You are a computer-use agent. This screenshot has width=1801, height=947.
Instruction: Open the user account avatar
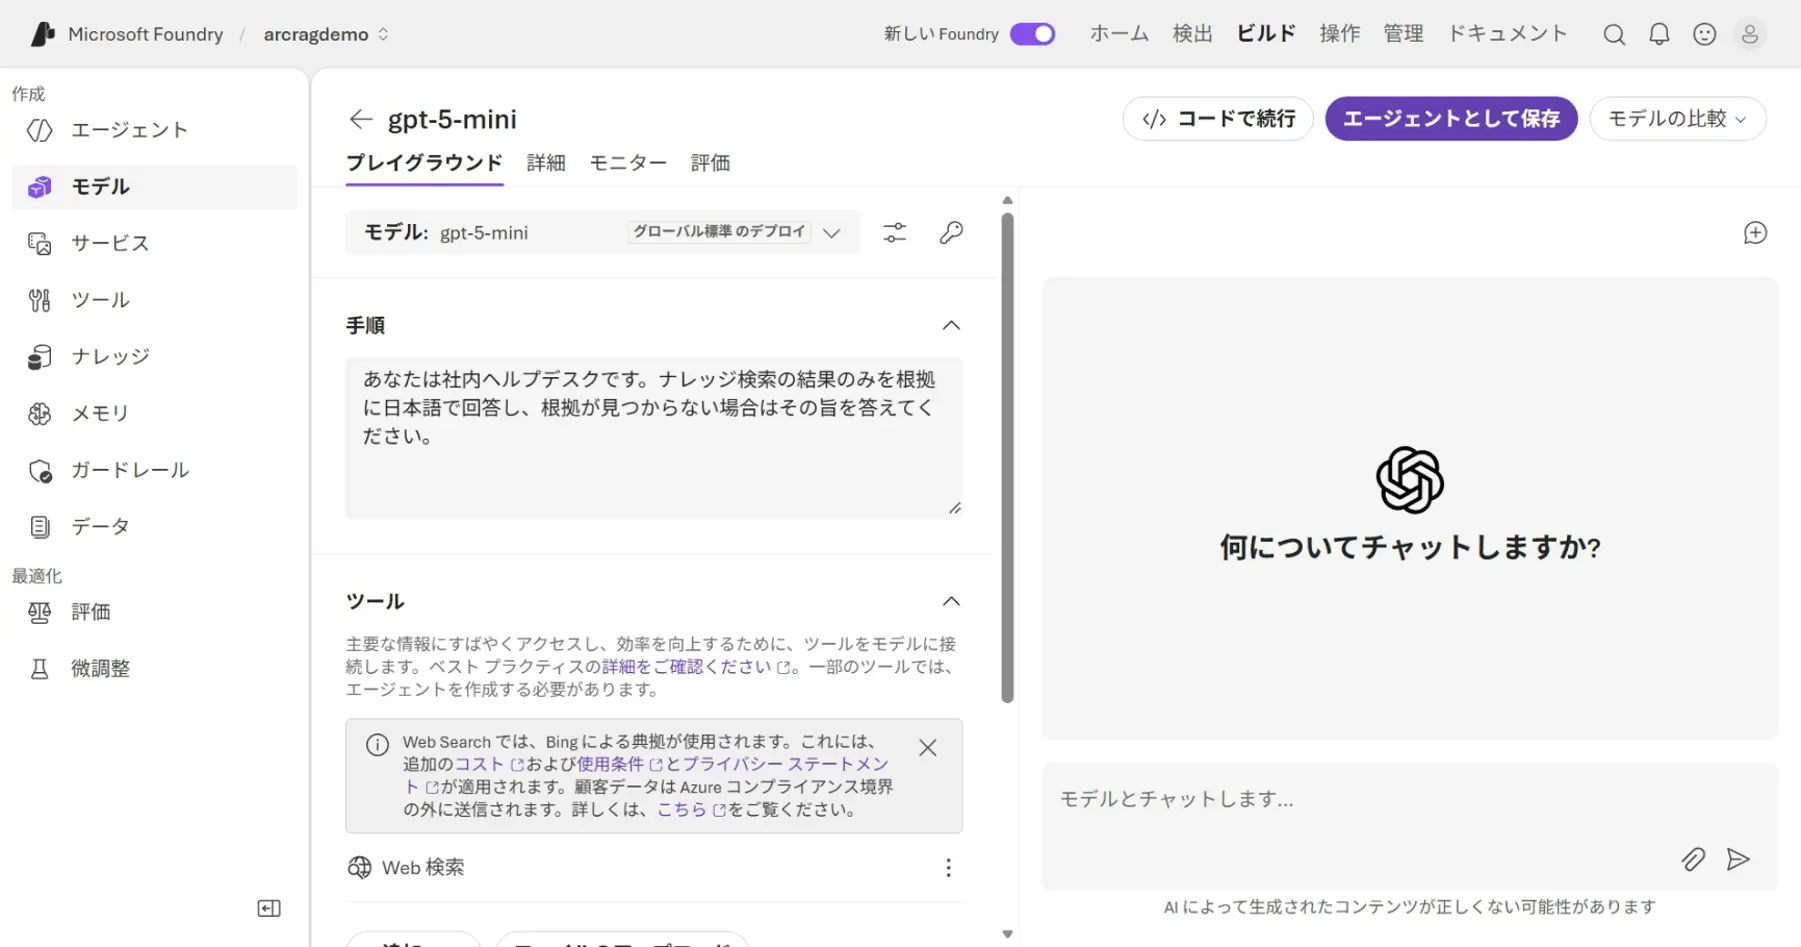coord(1750,34)
